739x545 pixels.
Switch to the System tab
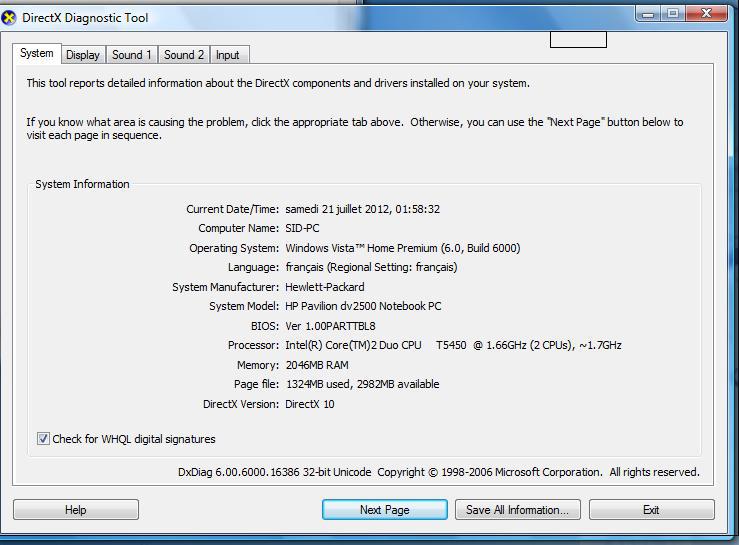point(37,53)
